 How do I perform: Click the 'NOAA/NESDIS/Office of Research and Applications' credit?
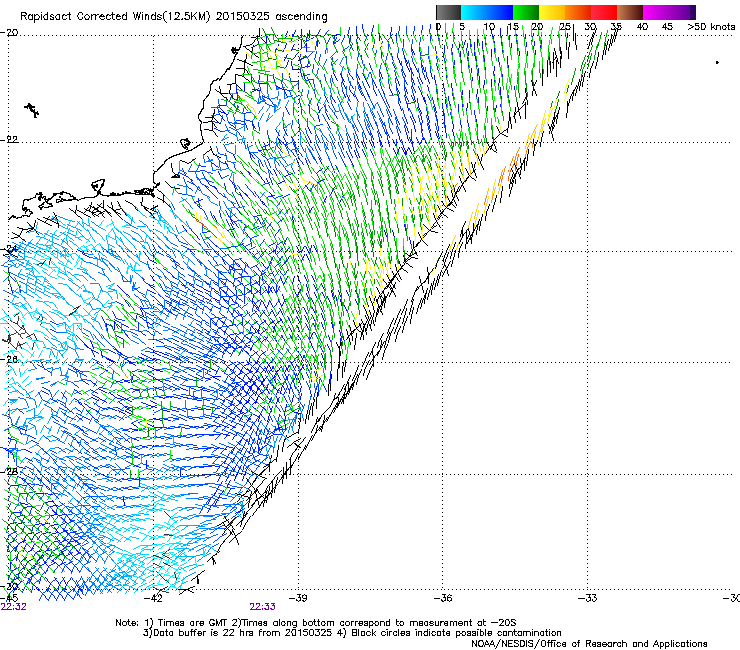click(x=589, y=644)
